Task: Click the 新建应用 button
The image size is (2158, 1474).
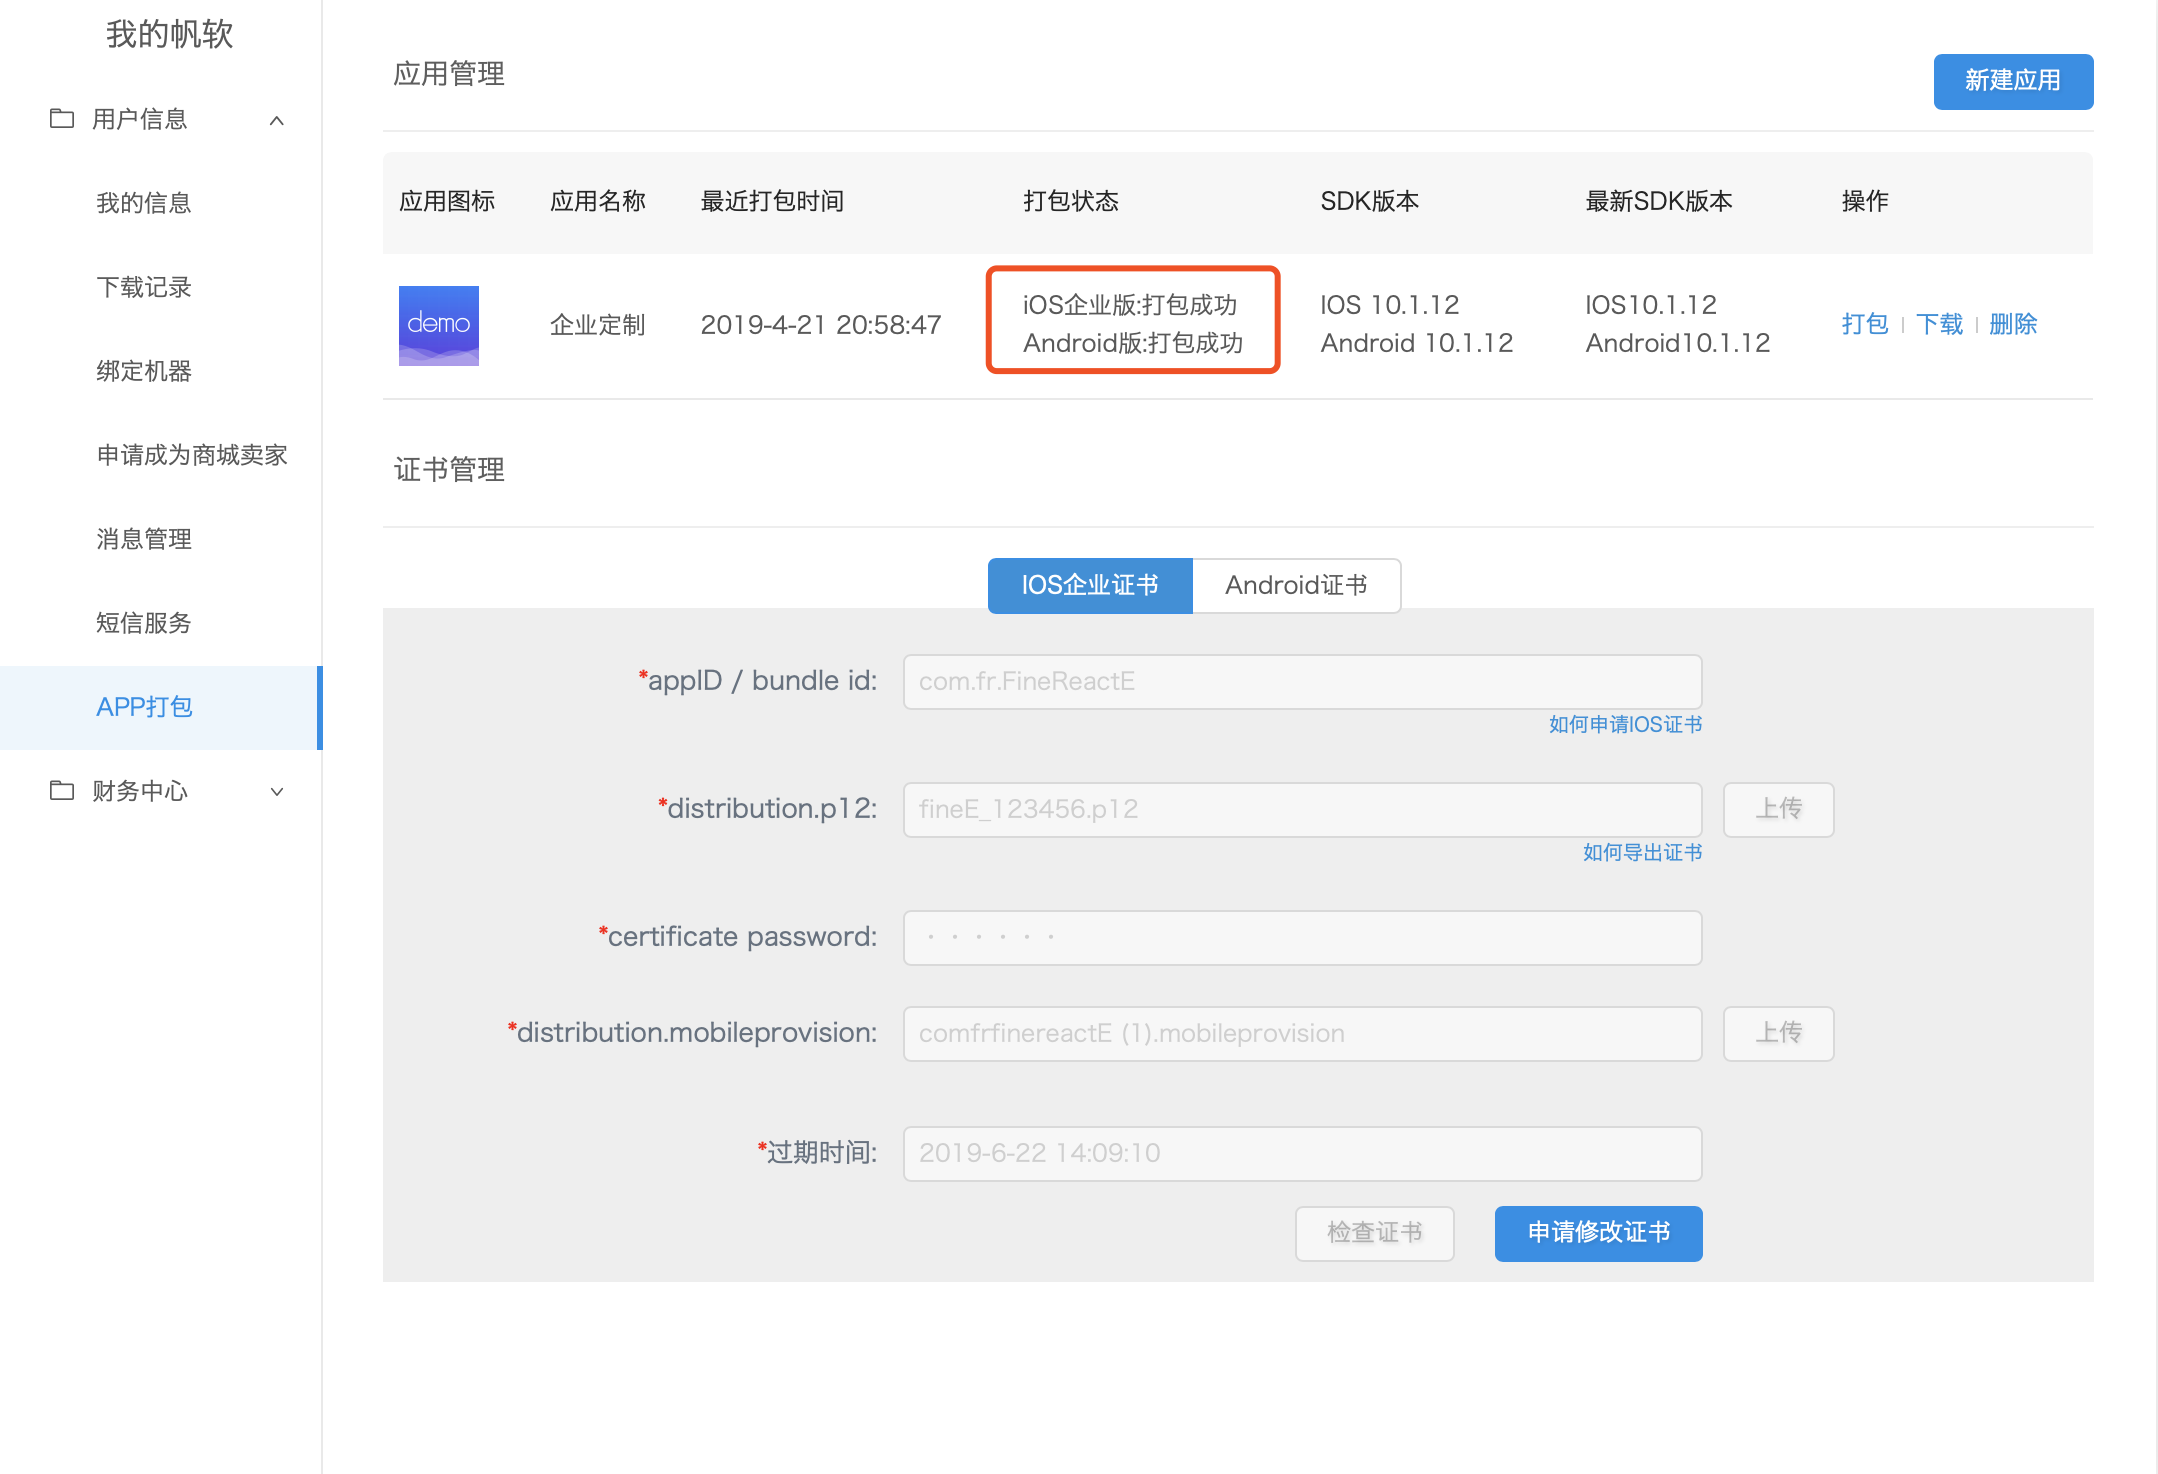Action: tap(2012, 81)
